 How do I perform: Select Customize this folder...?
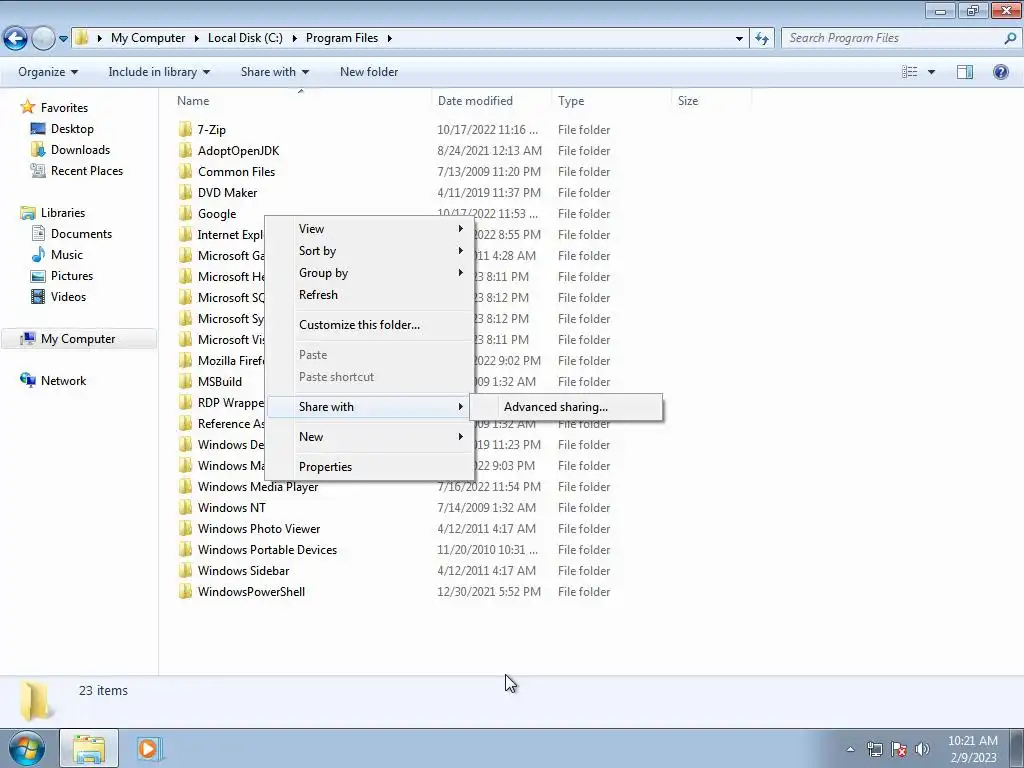pyautogui.click(x=370, y=325)
